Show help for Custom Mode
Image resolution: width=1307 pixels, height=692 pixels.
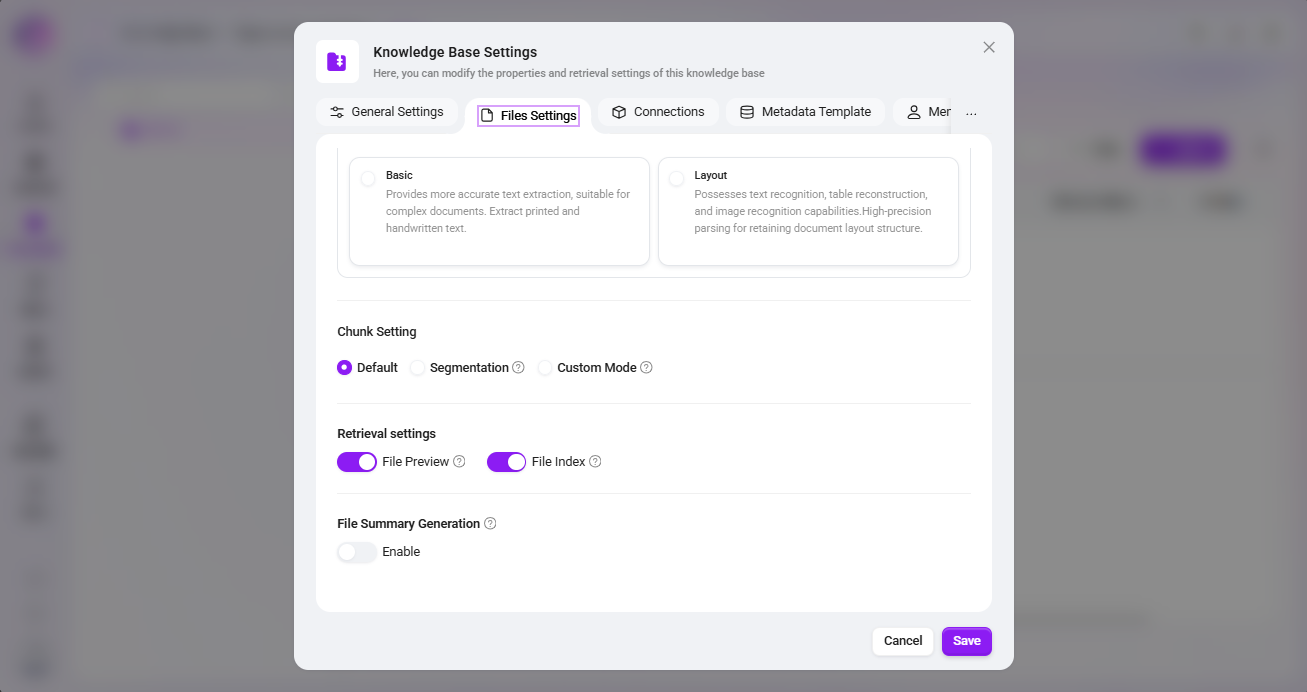(646, 368)
